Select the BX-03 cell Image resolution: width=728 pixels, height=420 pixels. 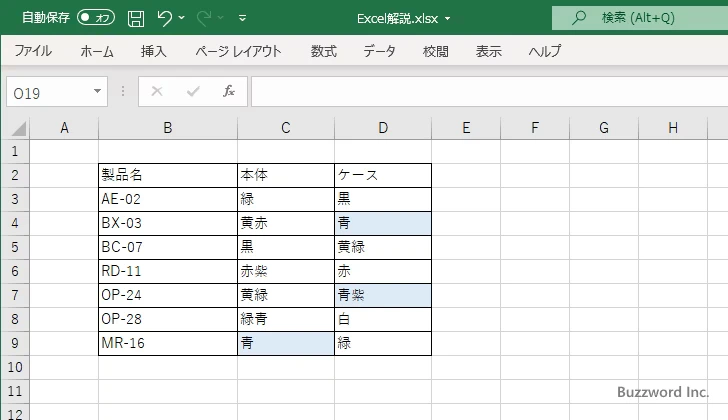168,223
